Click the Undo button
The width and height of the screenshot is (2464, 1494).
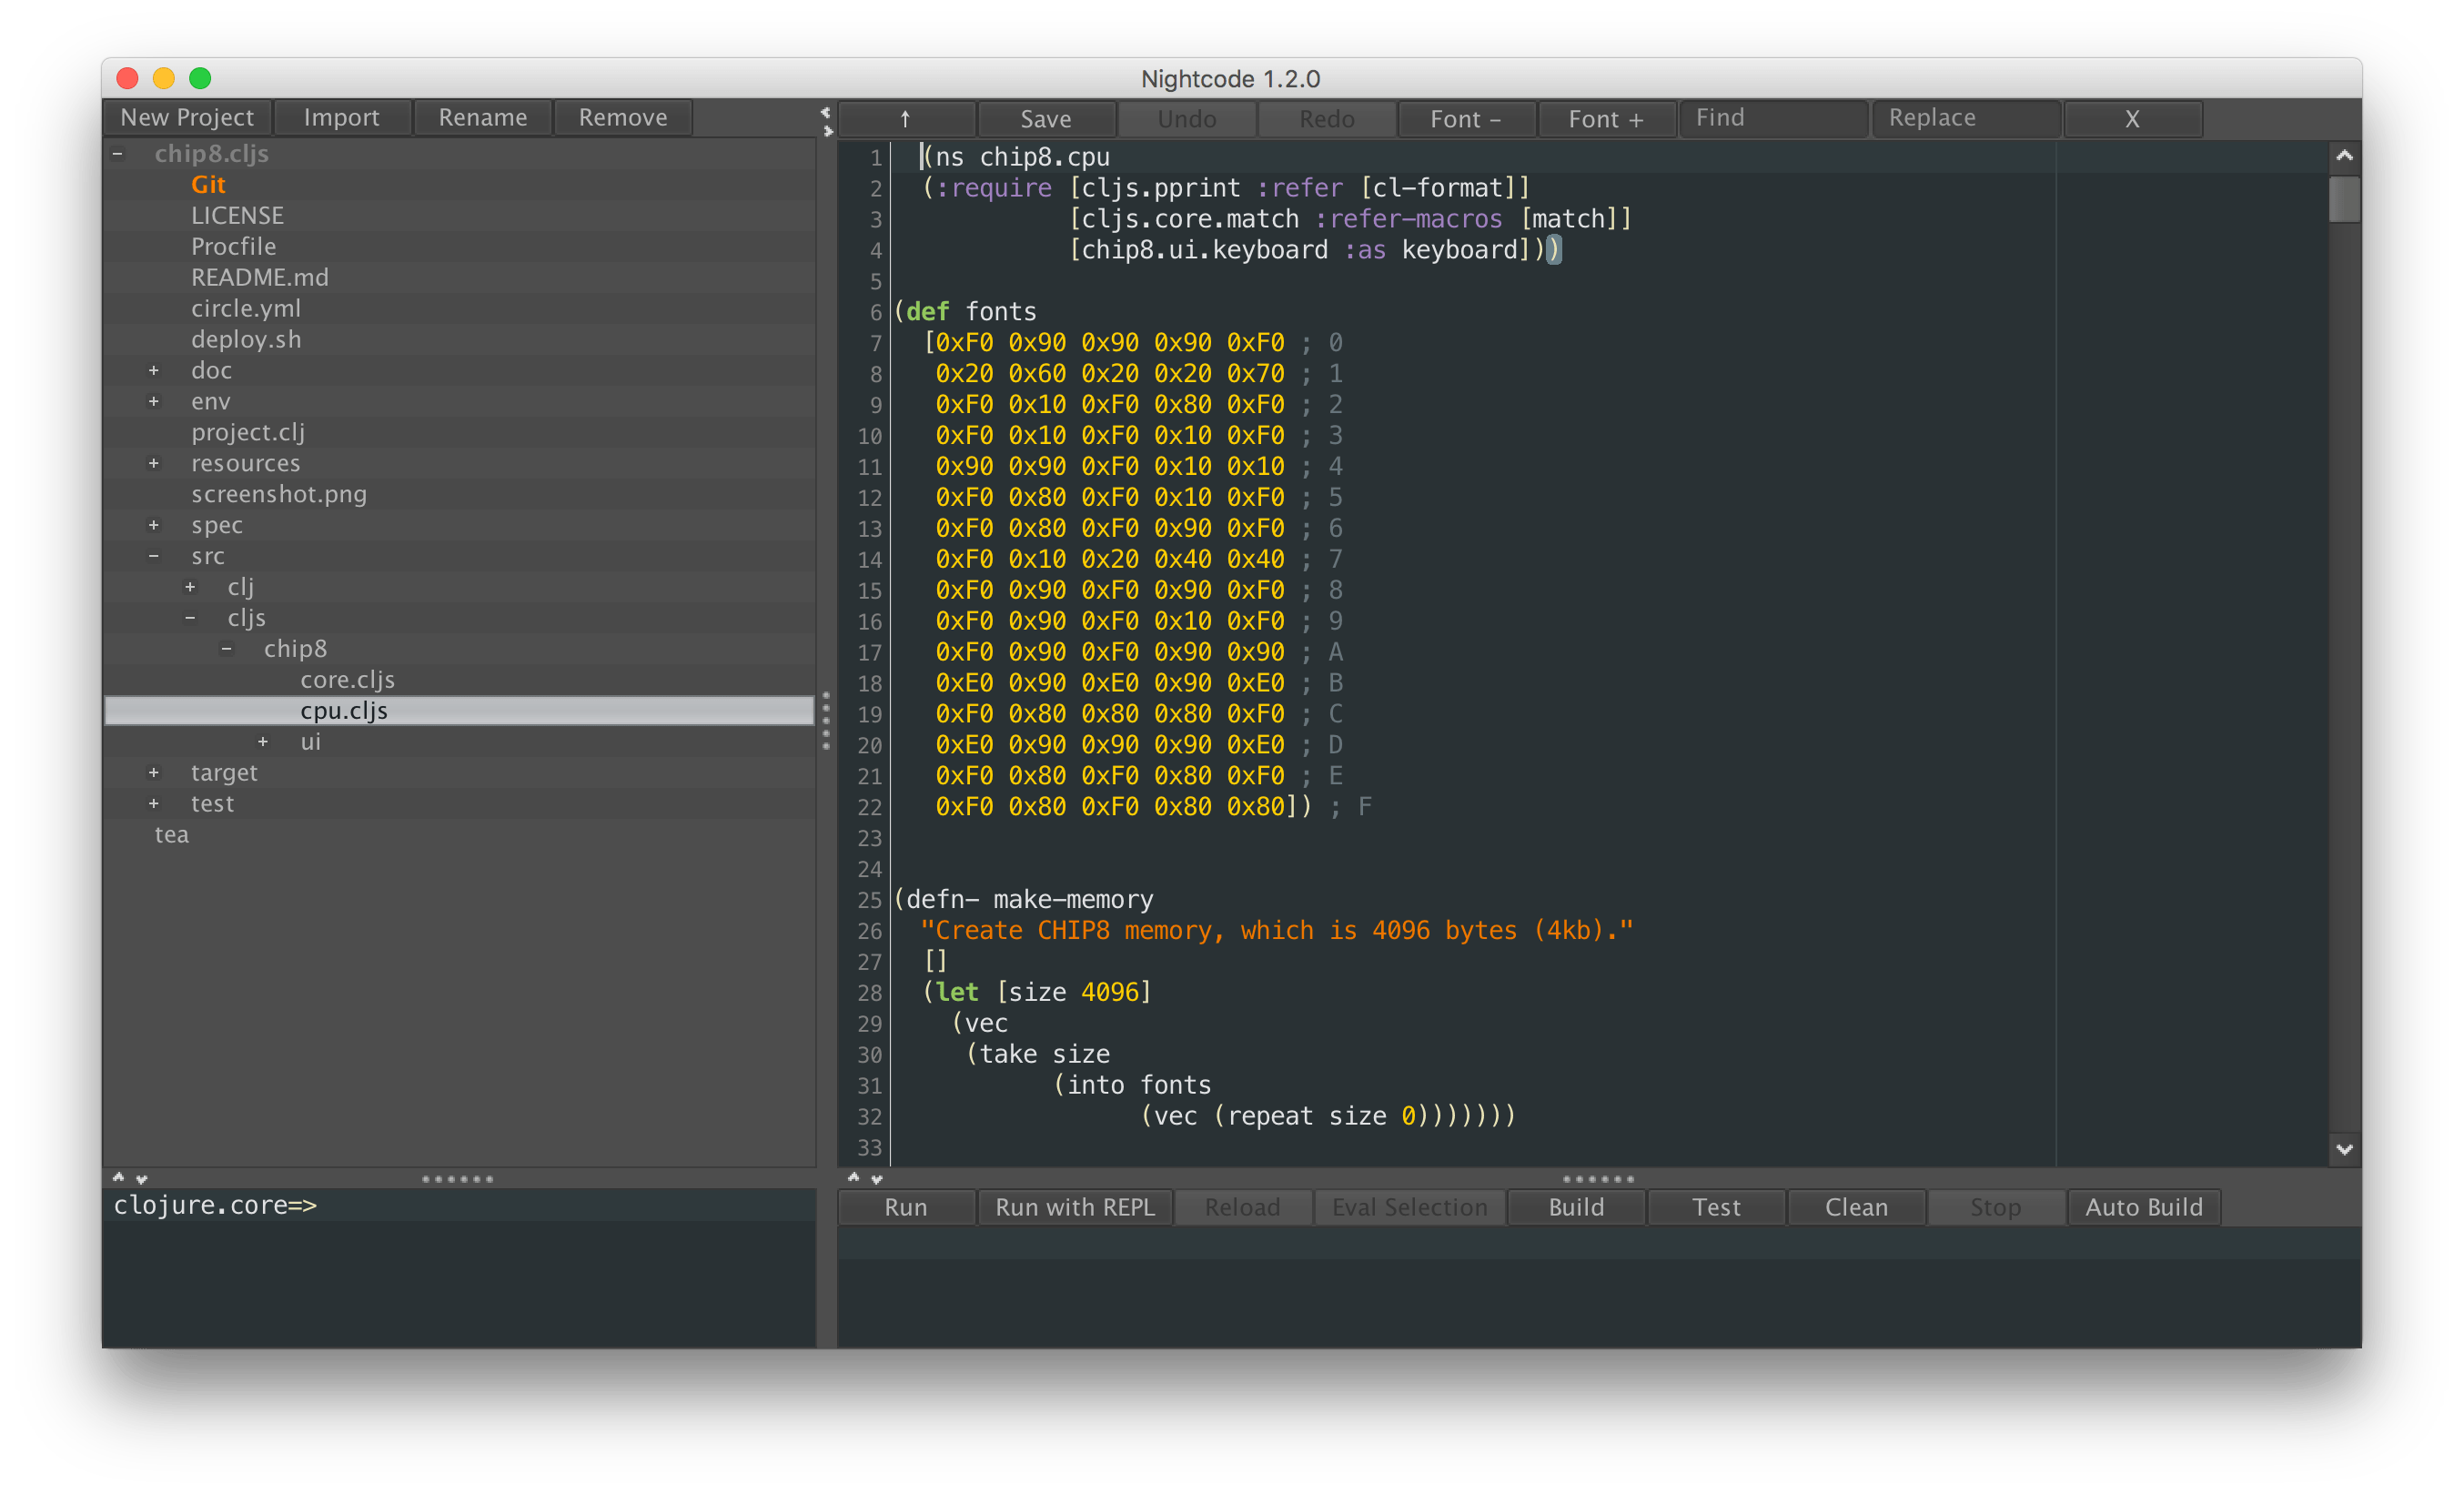click(1187, 119)
